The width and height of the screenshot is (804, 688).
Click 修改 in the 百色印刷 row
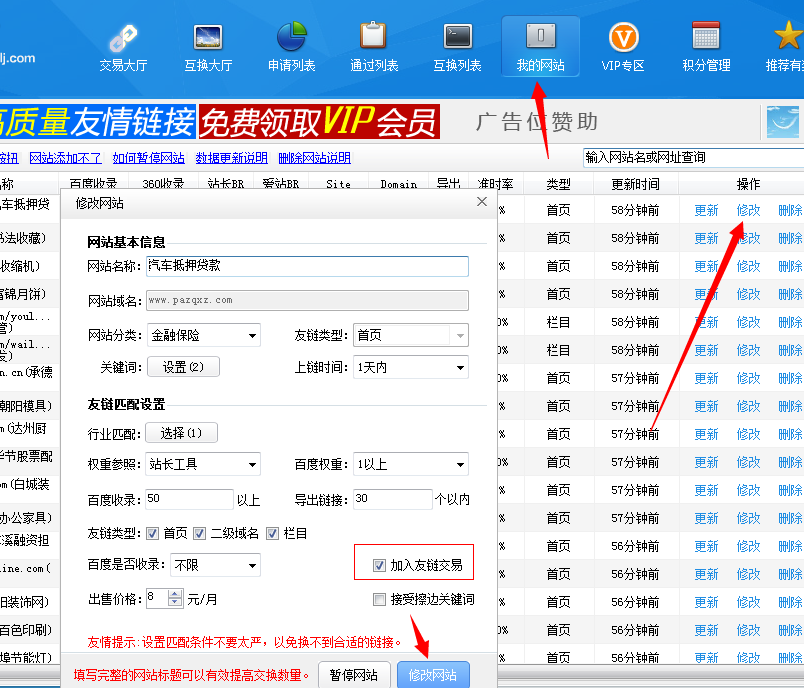(748, 630)
